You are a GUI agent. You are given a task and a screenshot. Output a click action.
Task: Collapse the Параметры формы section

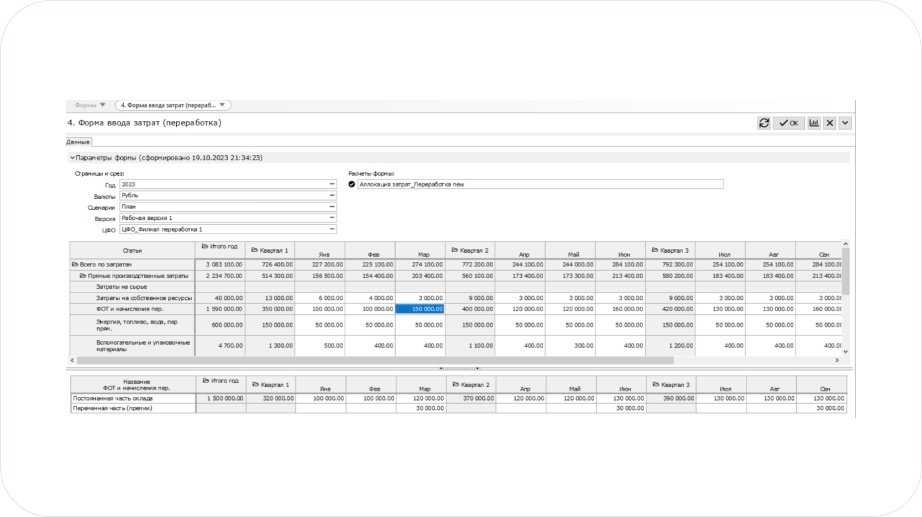coord(71,157)
